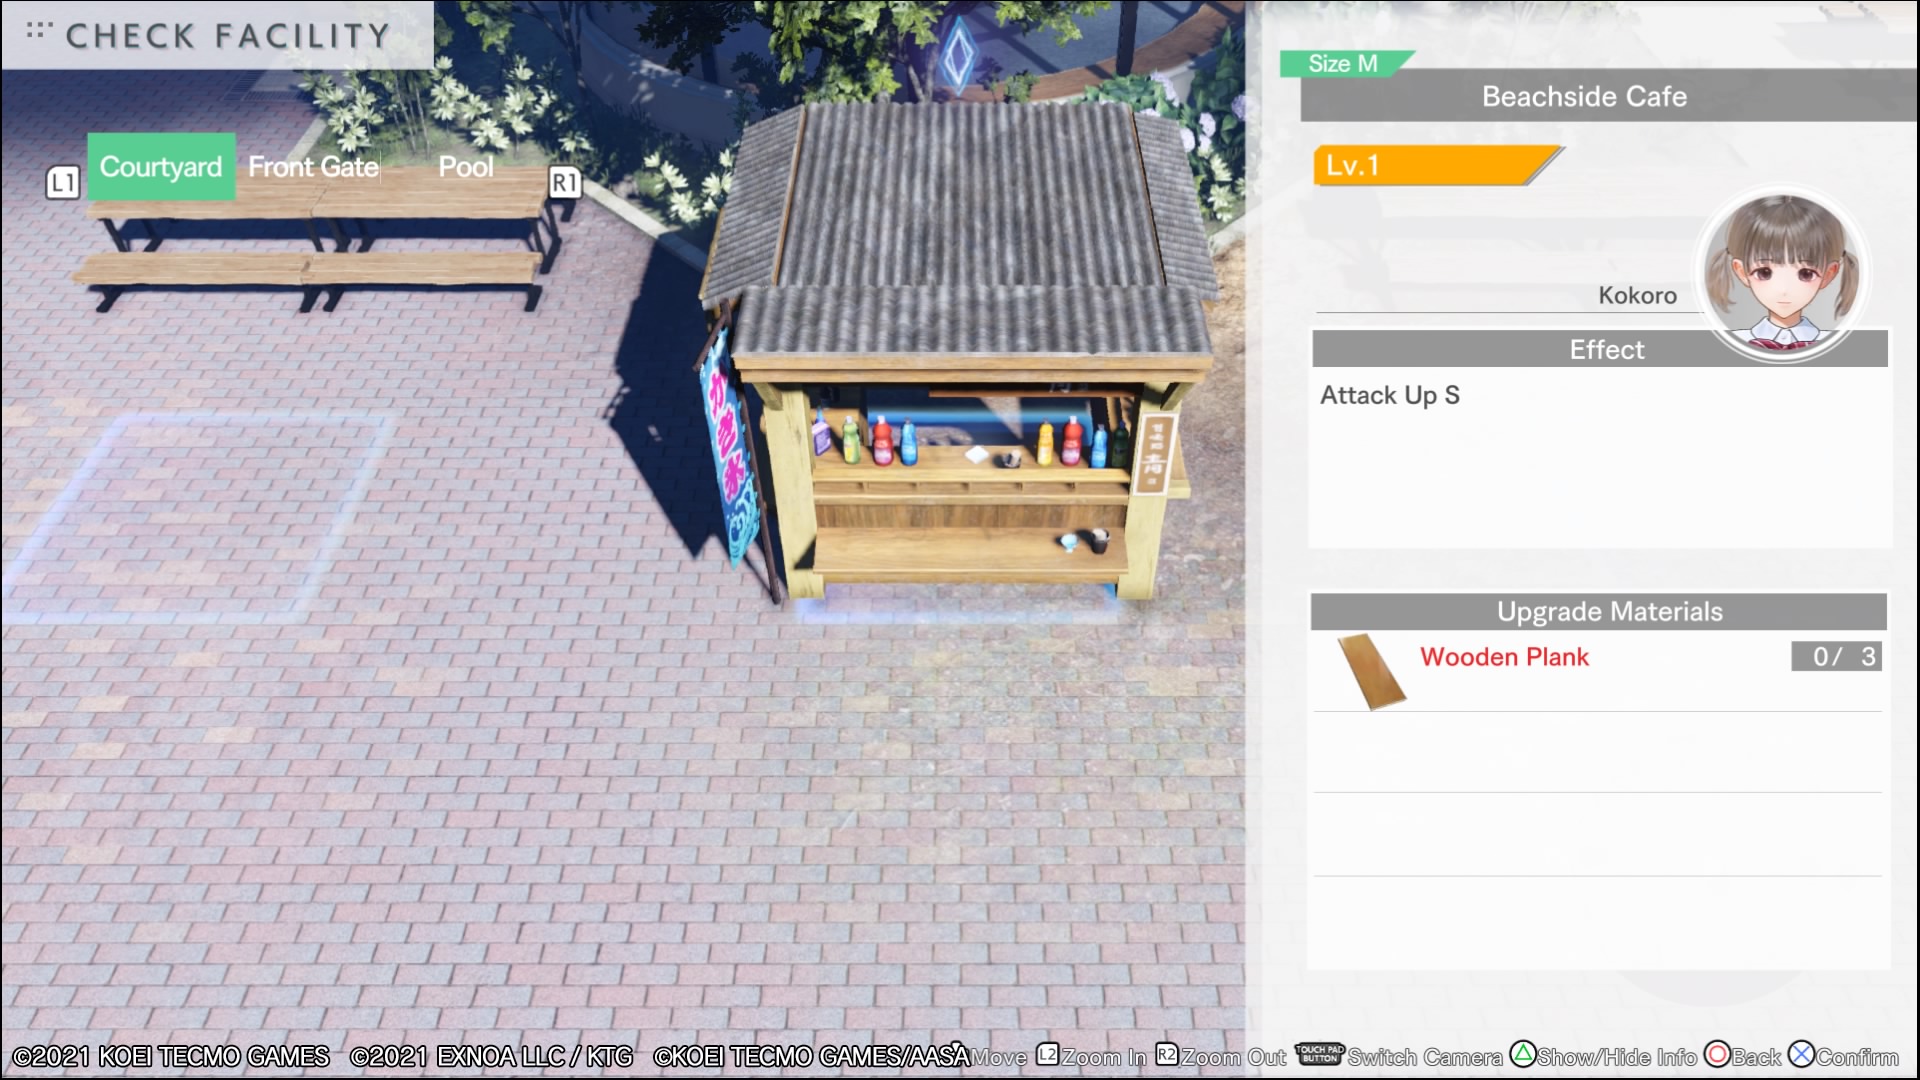1920x1080 pixels.
Task: Click the L1 previous-area button icon
Action: click(63, 183)
